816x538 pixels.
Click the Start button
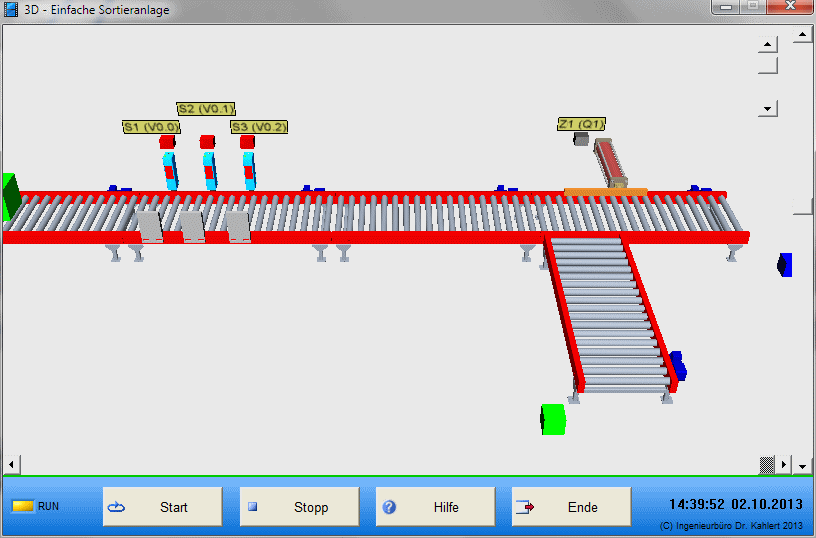[163, 506]
